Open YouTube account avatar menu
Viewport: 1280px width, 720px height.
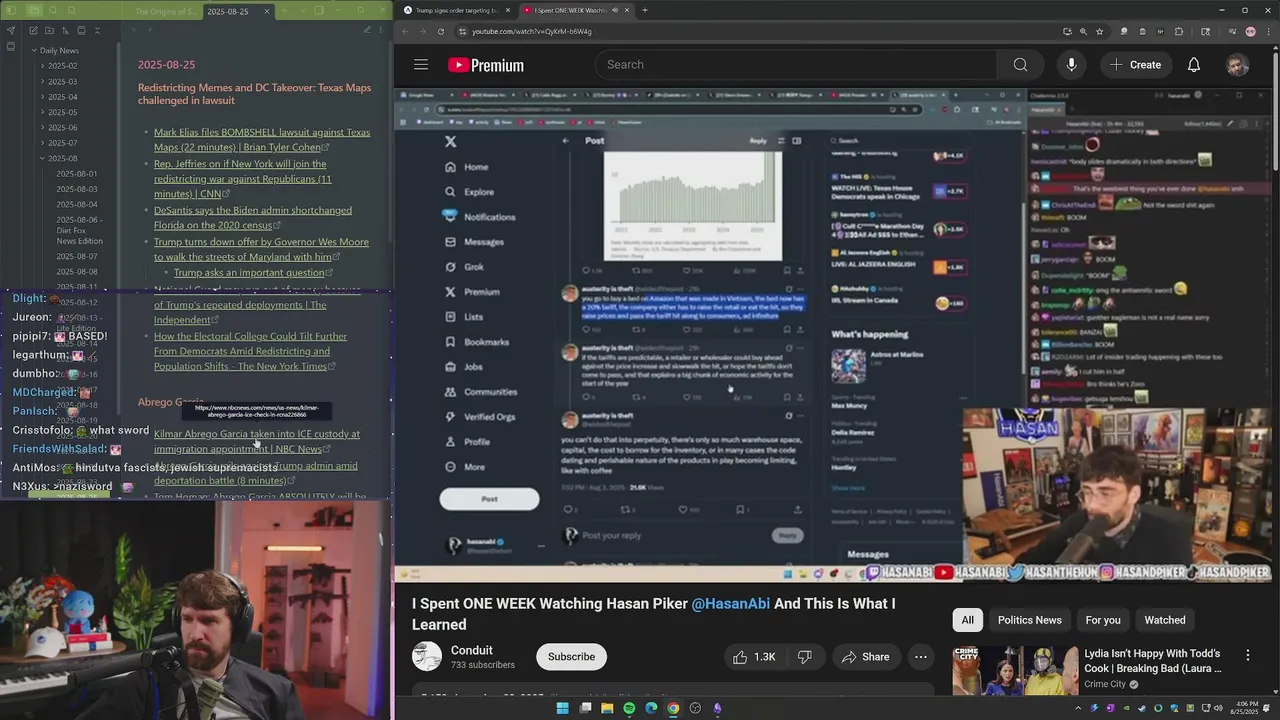pos(1238,65)
